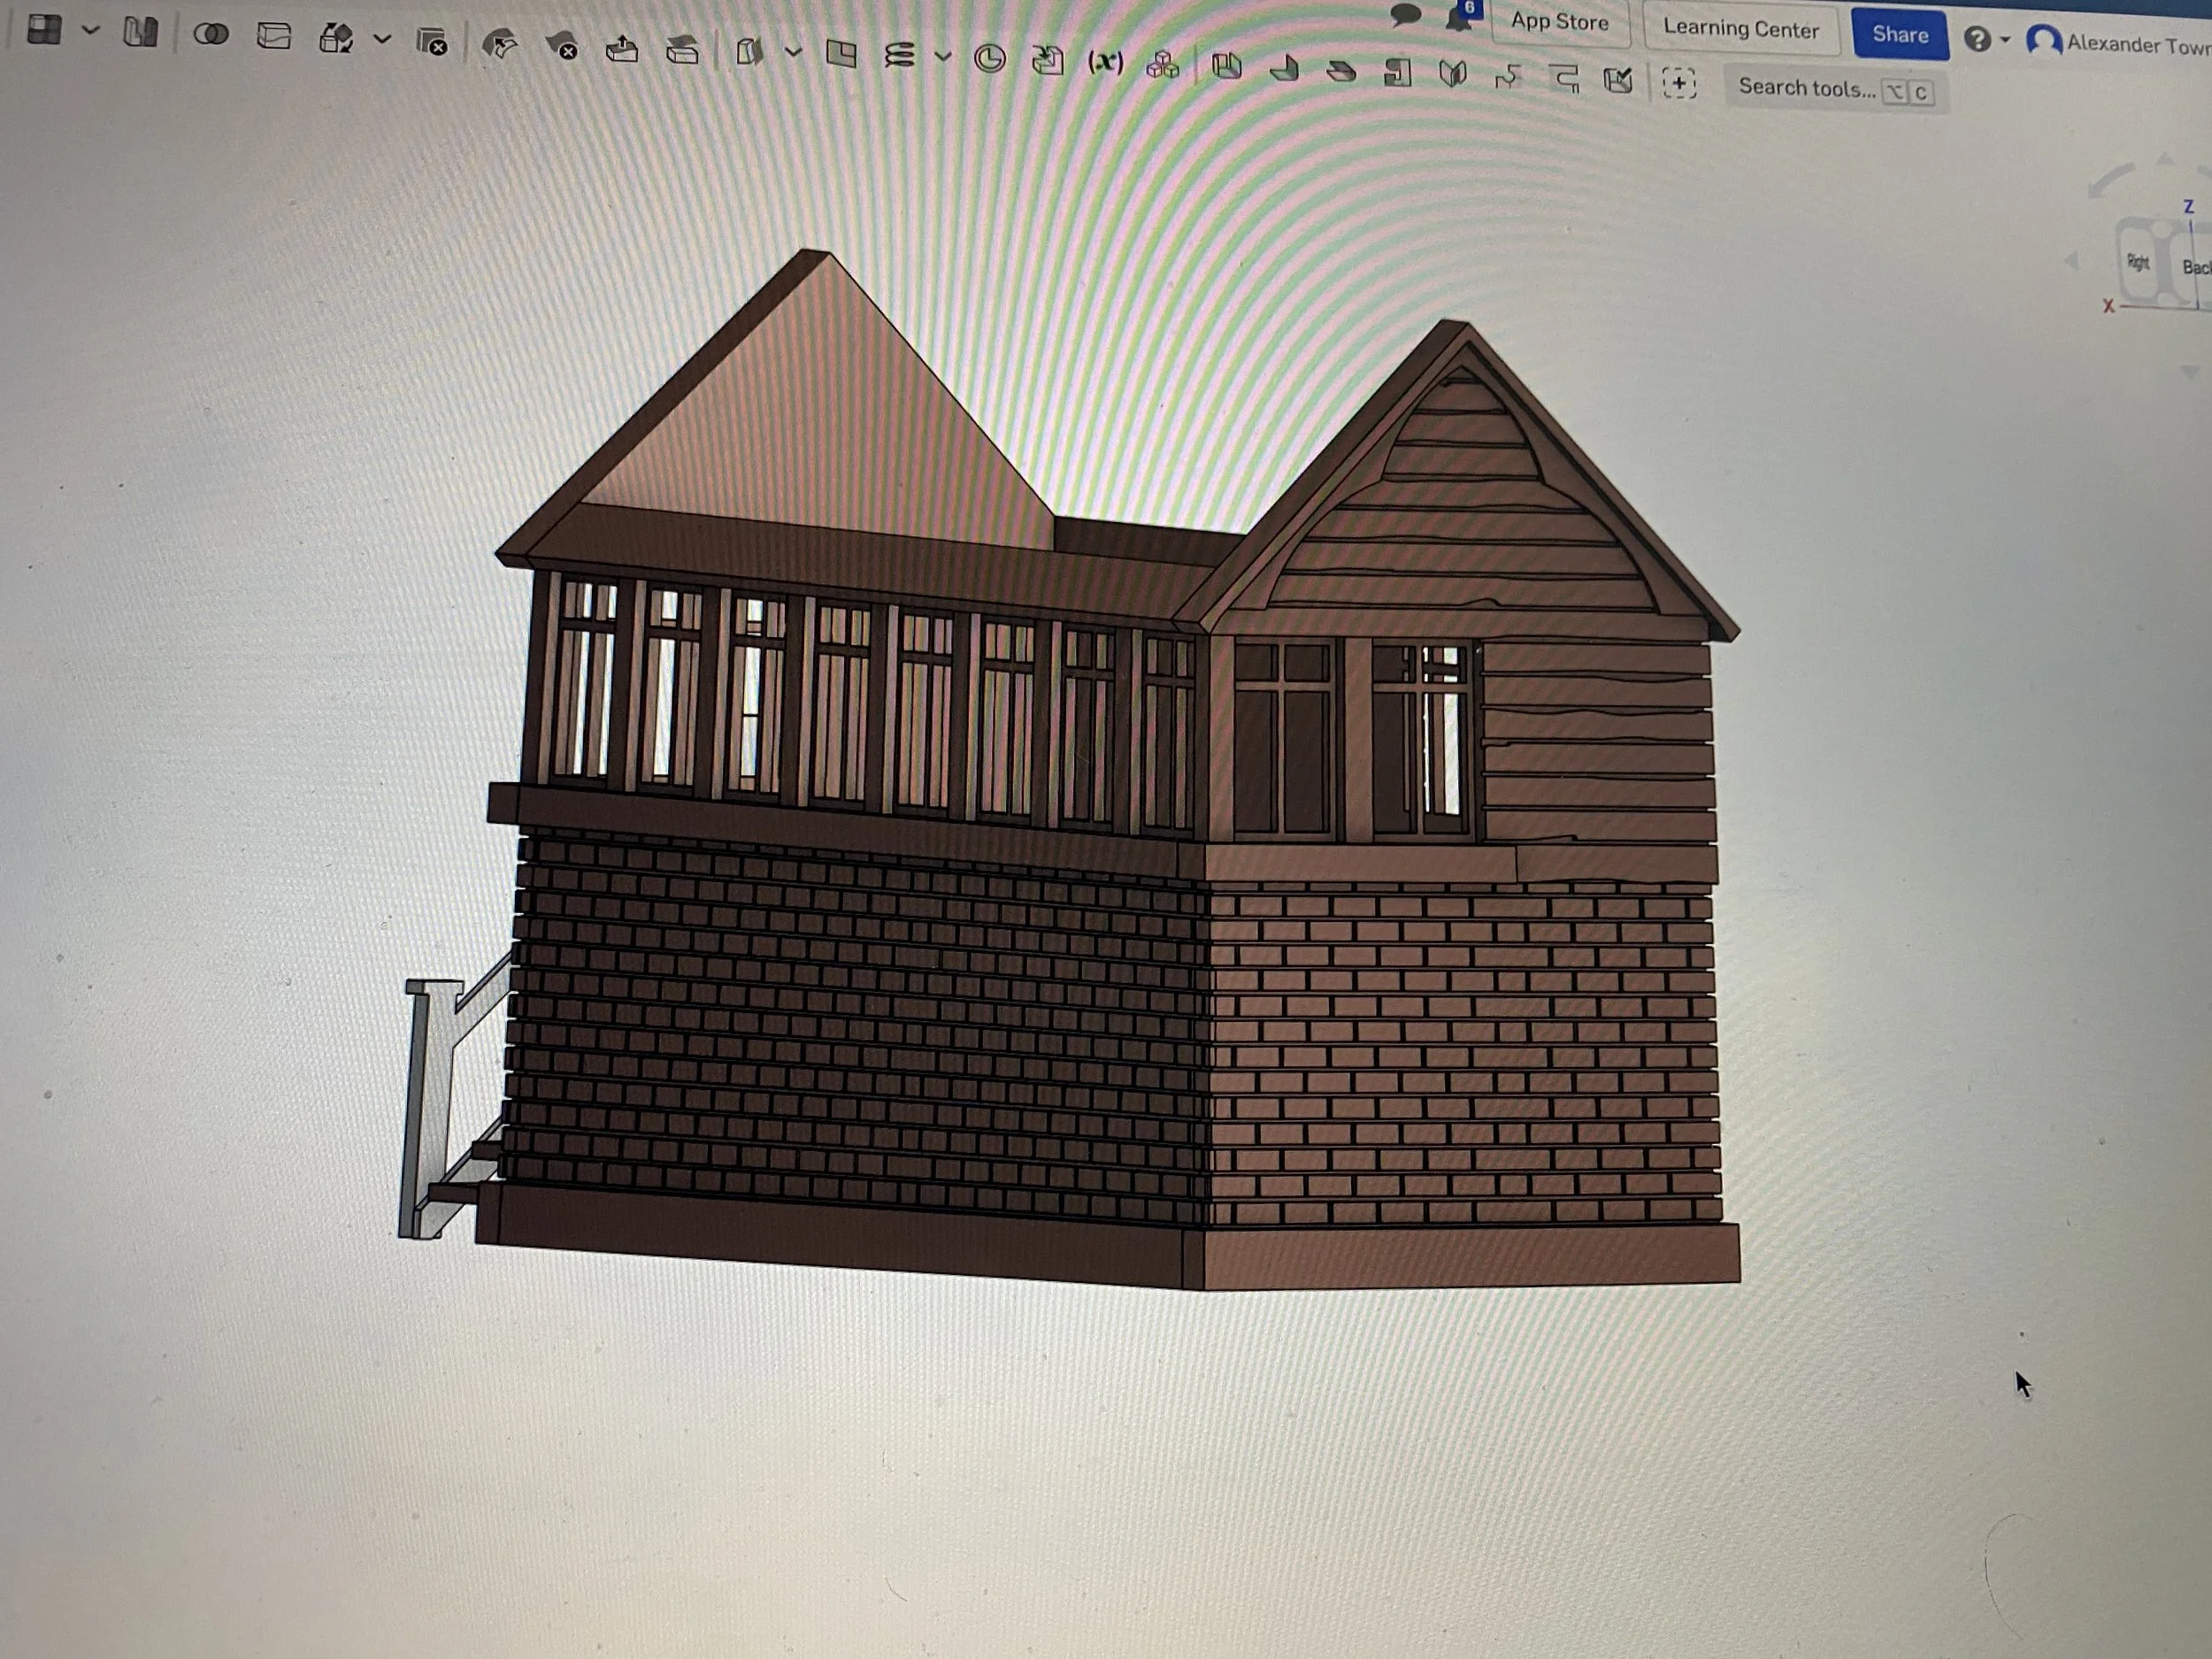Select the Move face tool
This screenshot has height=1659, width=2212.
coord(622,49)
